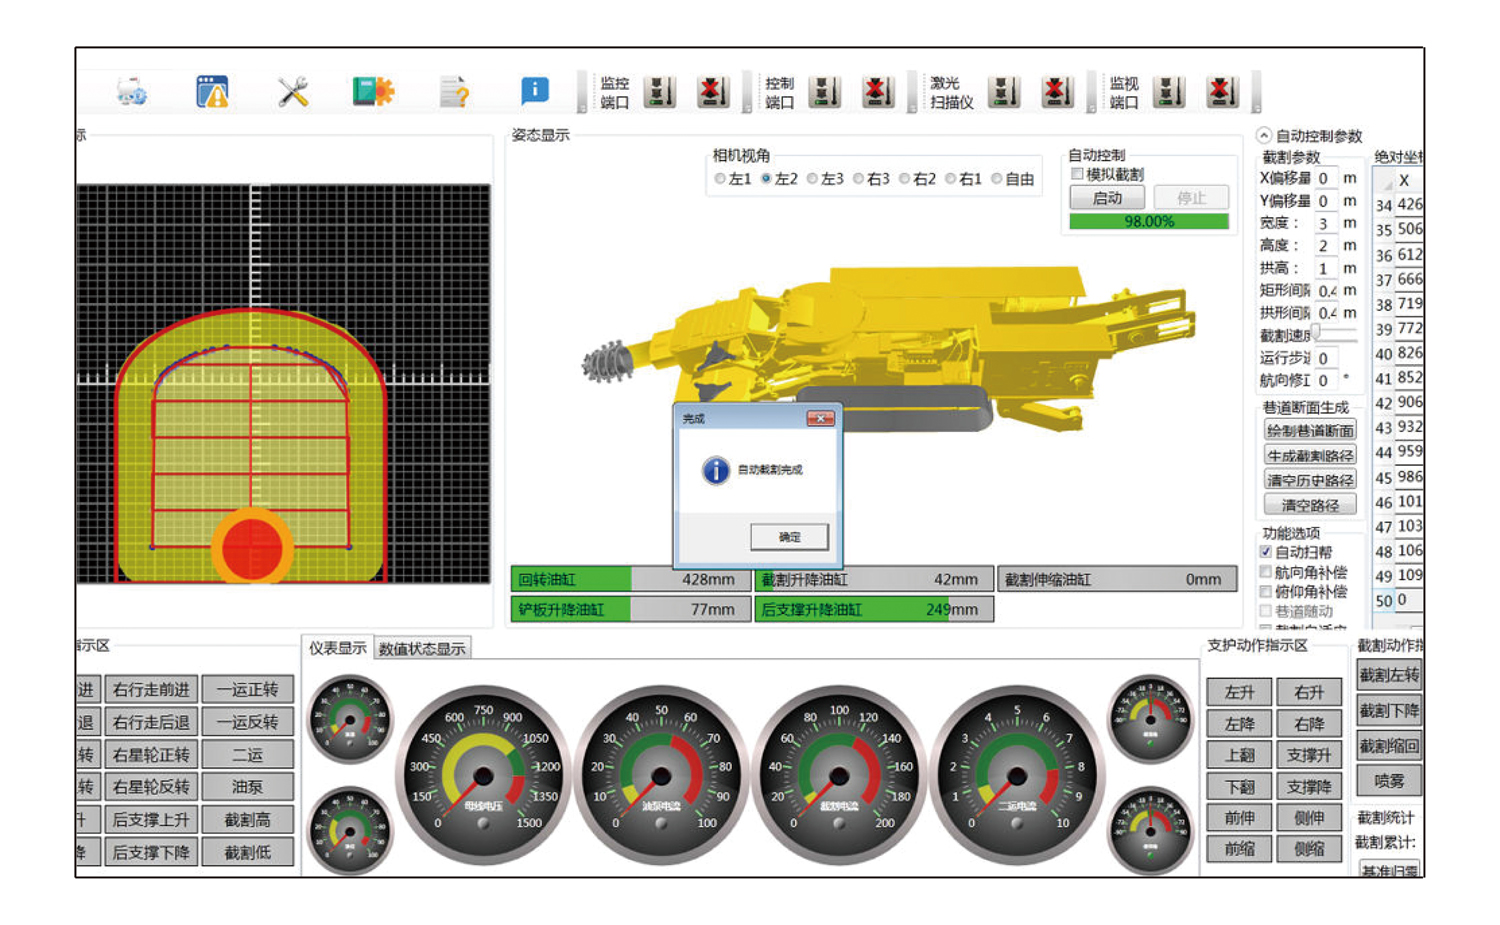Click the 右行走后退 button
This screenshot has height=925, width=1500.
click(x=151, y=722)
